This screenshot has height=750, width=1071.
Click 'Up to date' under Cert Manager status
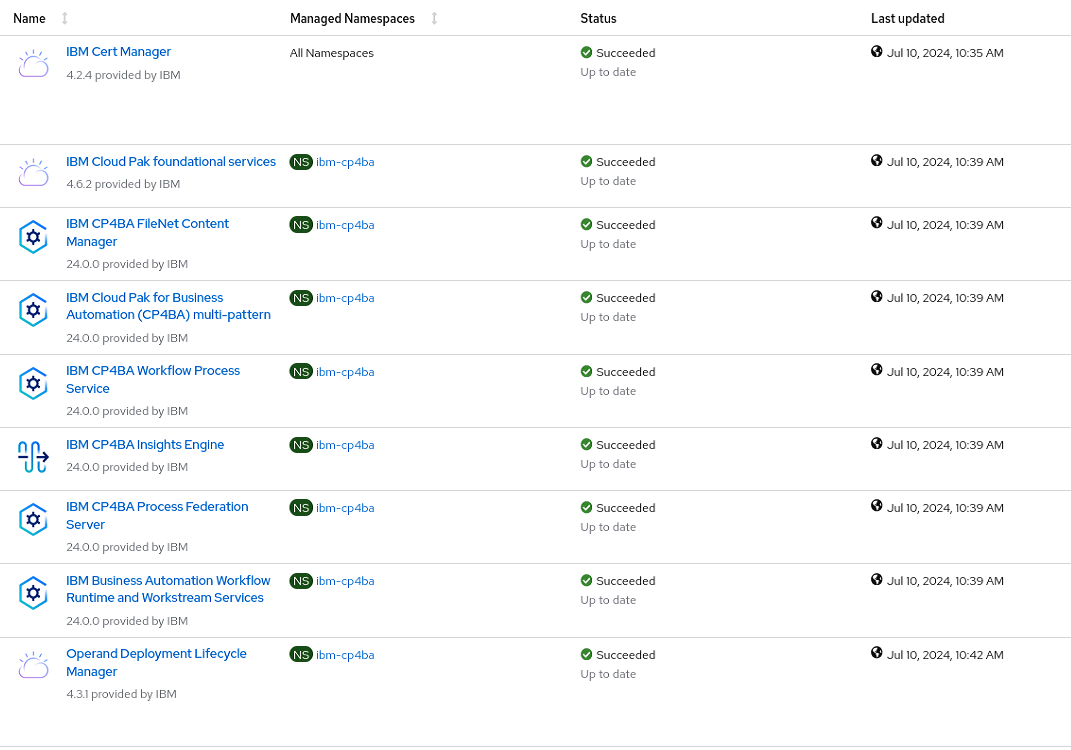[x=608, y=72]
